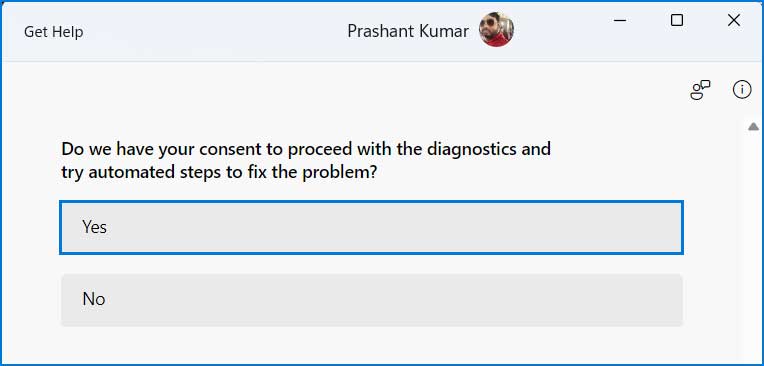This screenshot has width=764, height=366.
Task: Click the blank area below the No option
Action: [x=372, y=345]
